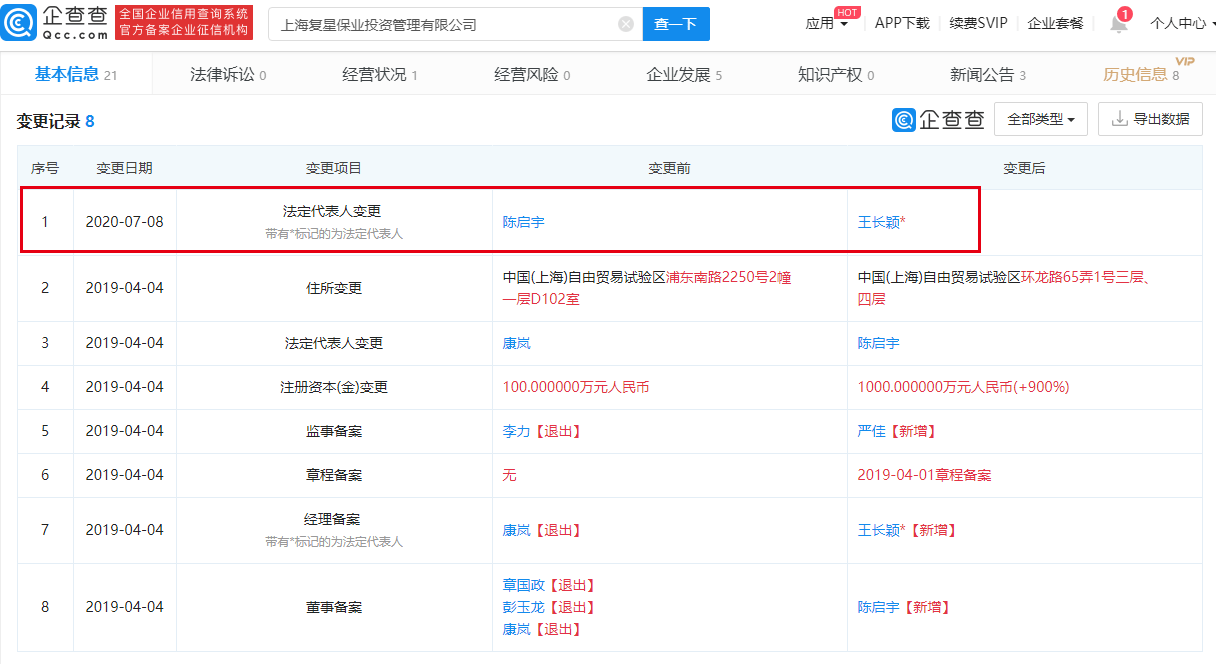Switch to the 法律诉讼 tab

(x=222, y=73)
